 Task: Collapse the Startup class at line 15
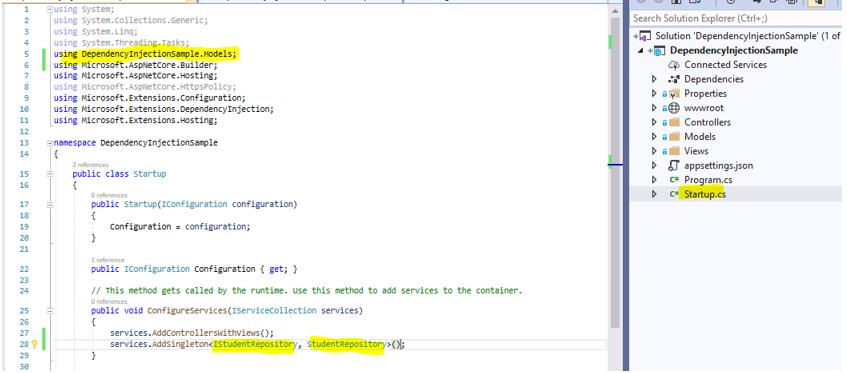click(x=50, y=174)
